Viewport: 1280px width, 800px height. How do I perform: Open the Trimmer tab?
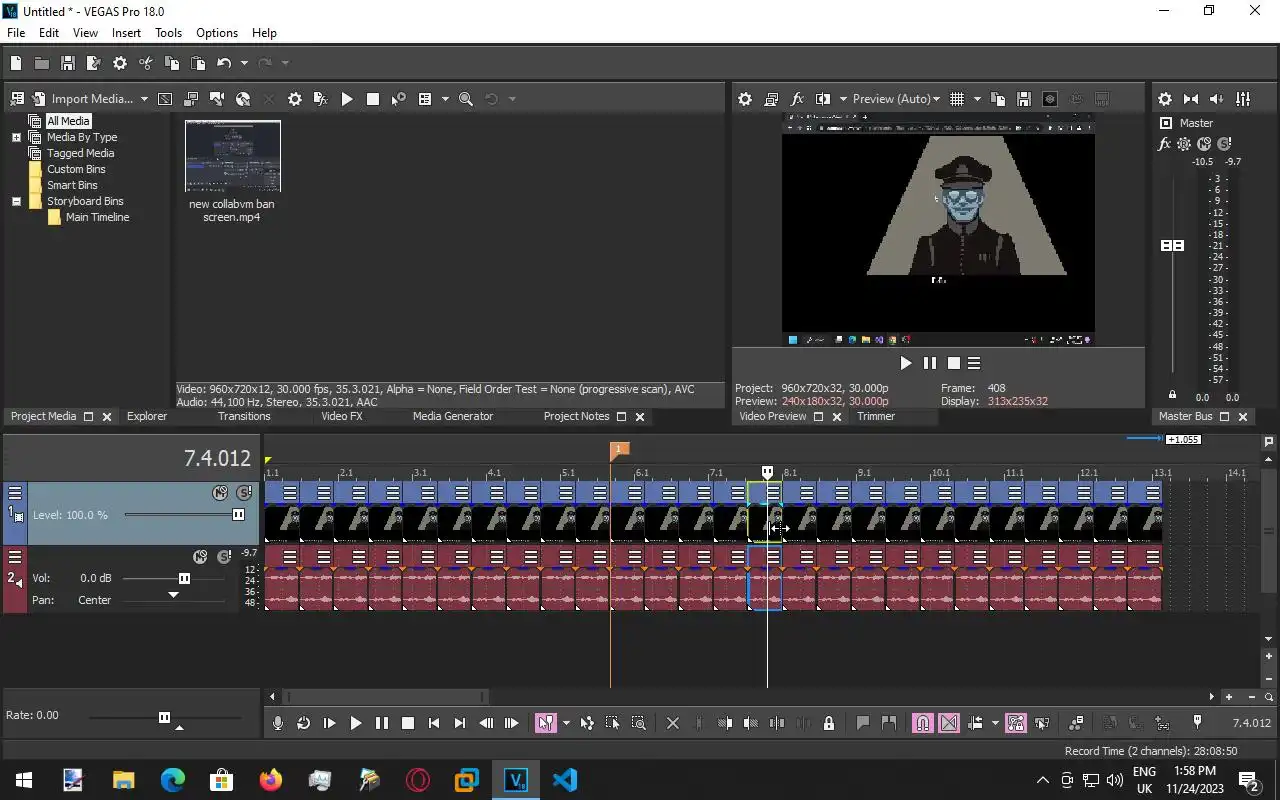(876, 416)
